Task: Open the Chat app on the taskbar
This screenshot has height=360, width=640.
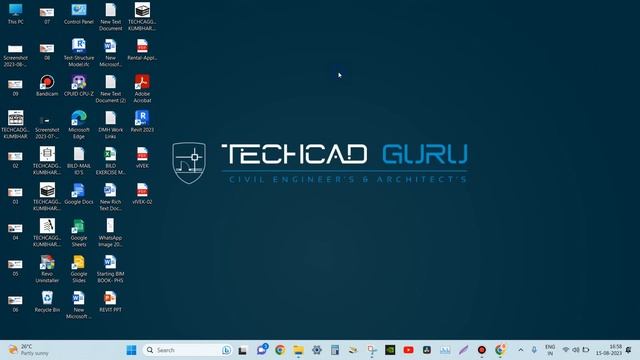Action: click(x=262, y=350)
